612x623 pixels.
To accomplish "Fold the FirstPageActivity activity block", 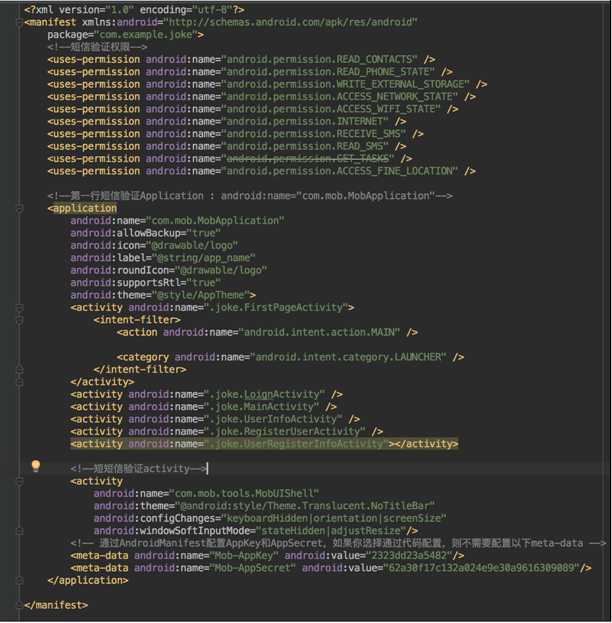I will pos(19,308).
